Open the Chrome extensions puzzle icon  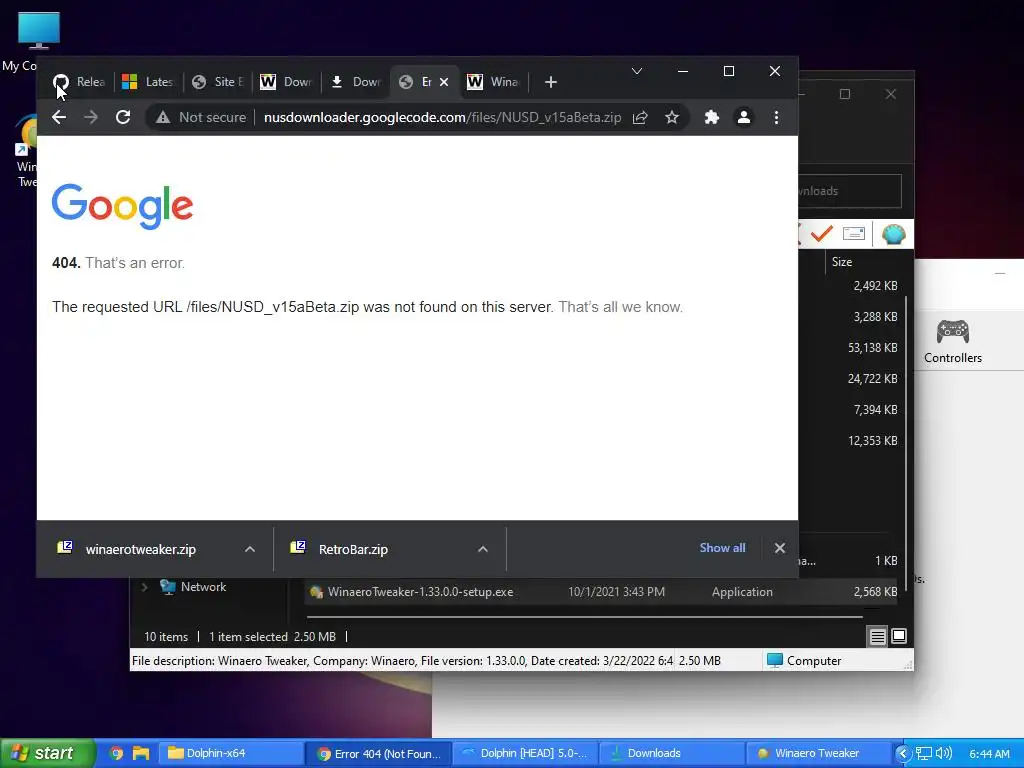pos(711,117)
